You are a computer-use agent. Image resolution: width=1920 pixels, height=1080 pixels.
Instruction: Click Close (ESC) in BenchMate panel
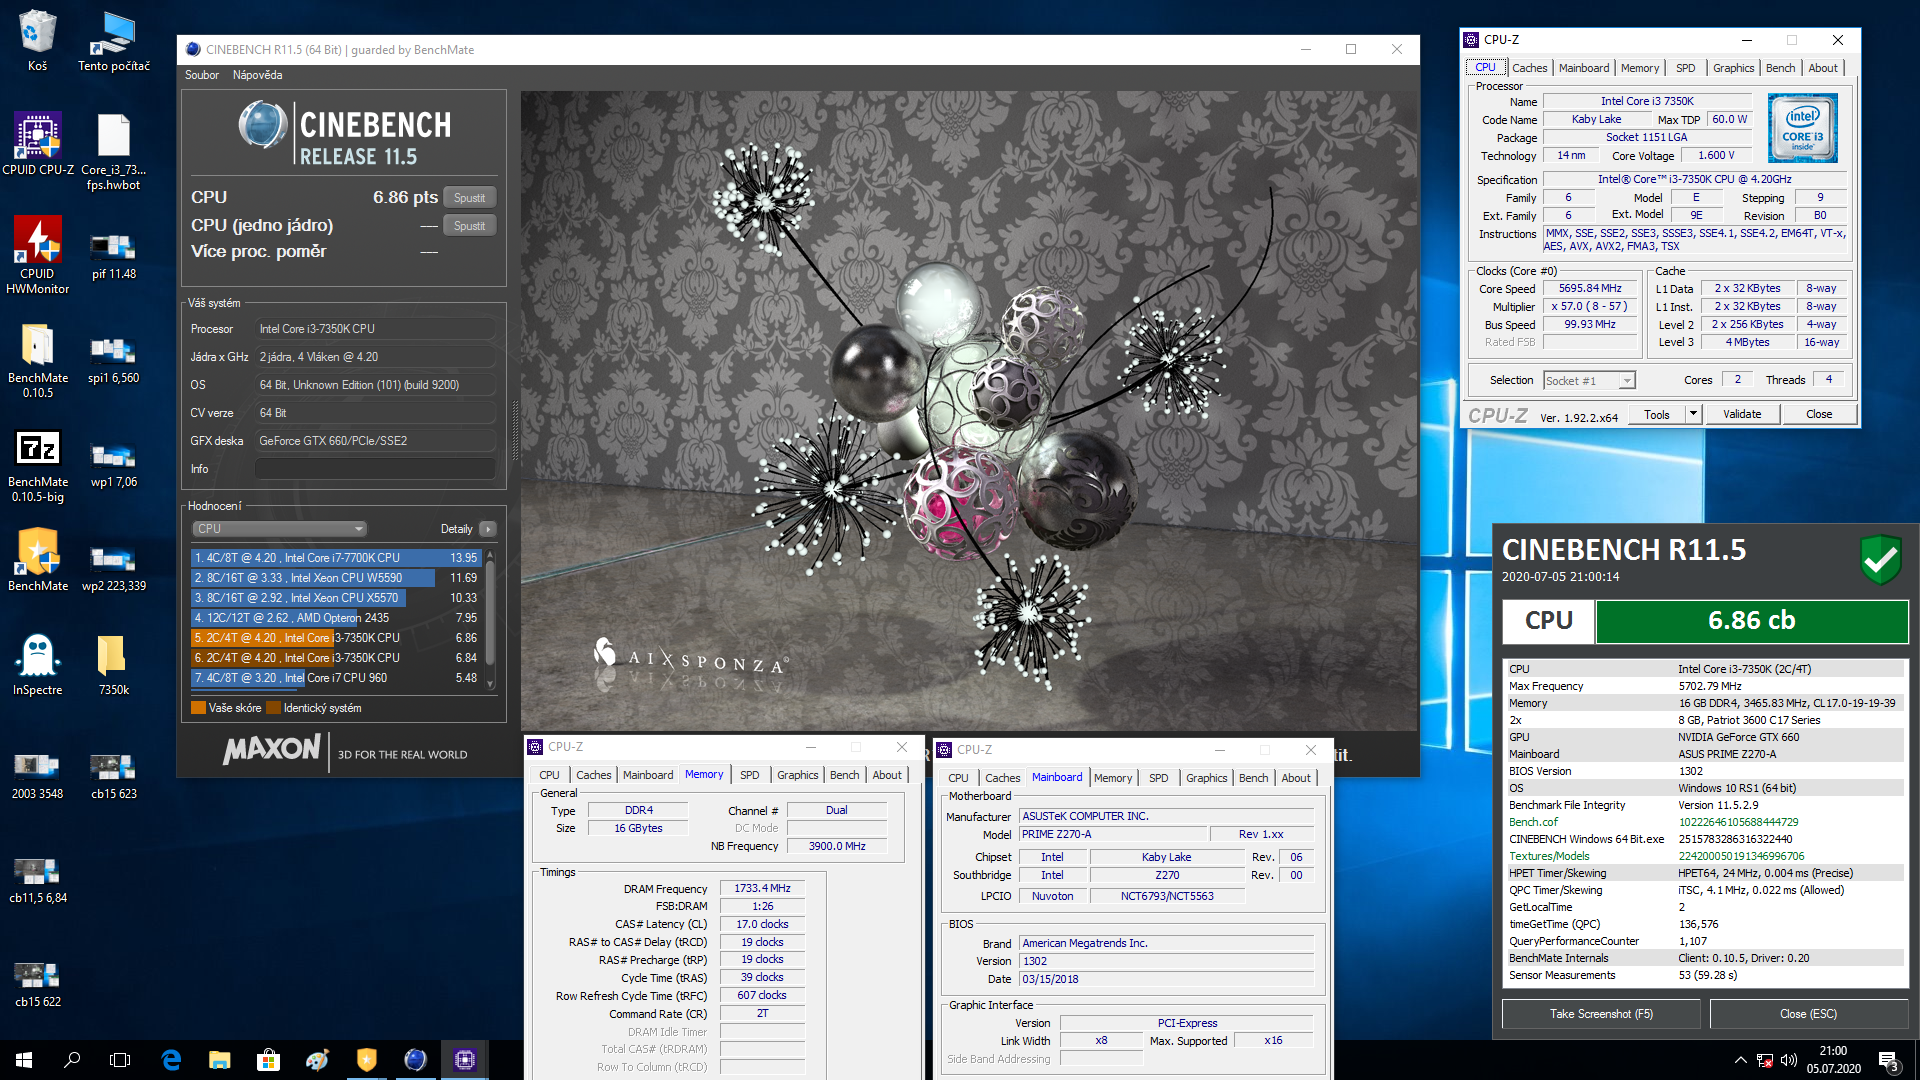(1808, 1014)
